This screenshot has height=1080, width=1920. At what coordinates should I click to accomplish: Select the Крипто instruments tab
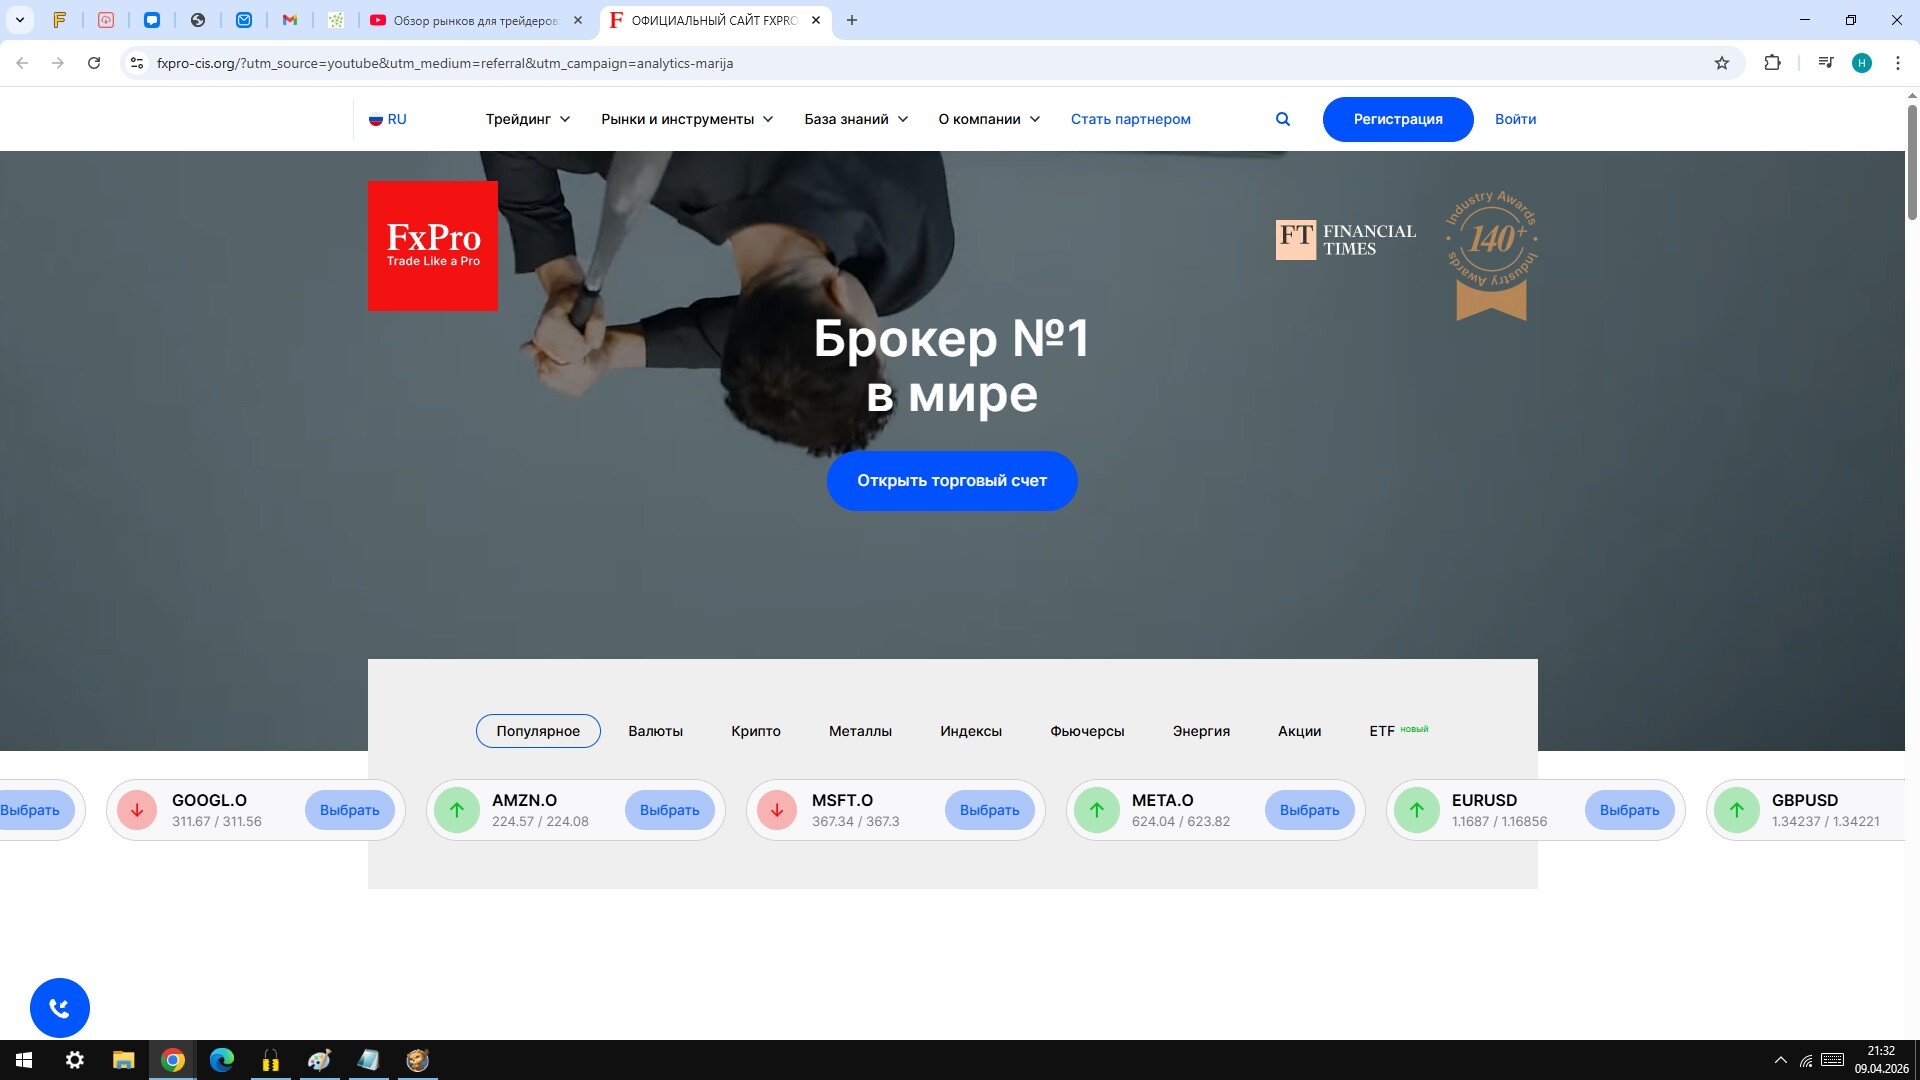[755, 731]
